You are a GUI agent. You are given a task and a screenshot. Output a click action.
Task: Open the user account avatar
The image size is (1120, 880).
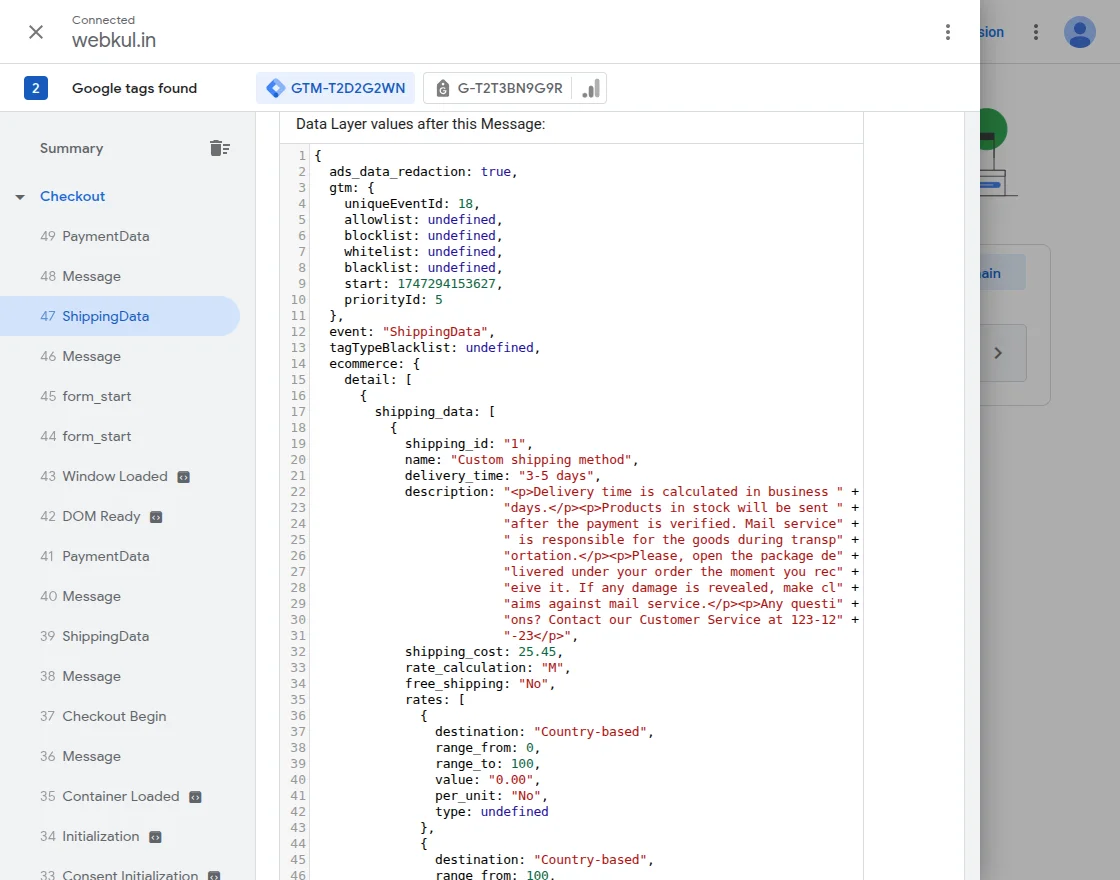[1079, 32]
